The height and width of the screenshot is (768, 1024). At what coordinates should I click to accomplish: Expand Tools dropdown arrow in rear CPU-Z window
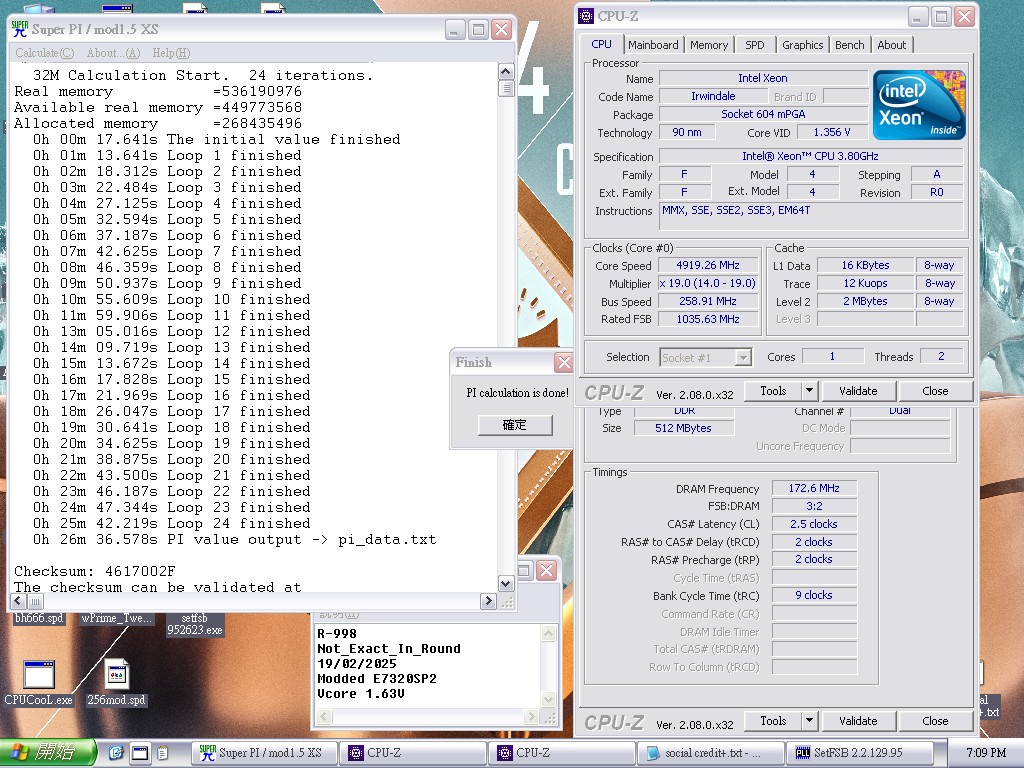click(x=809, y=721)
